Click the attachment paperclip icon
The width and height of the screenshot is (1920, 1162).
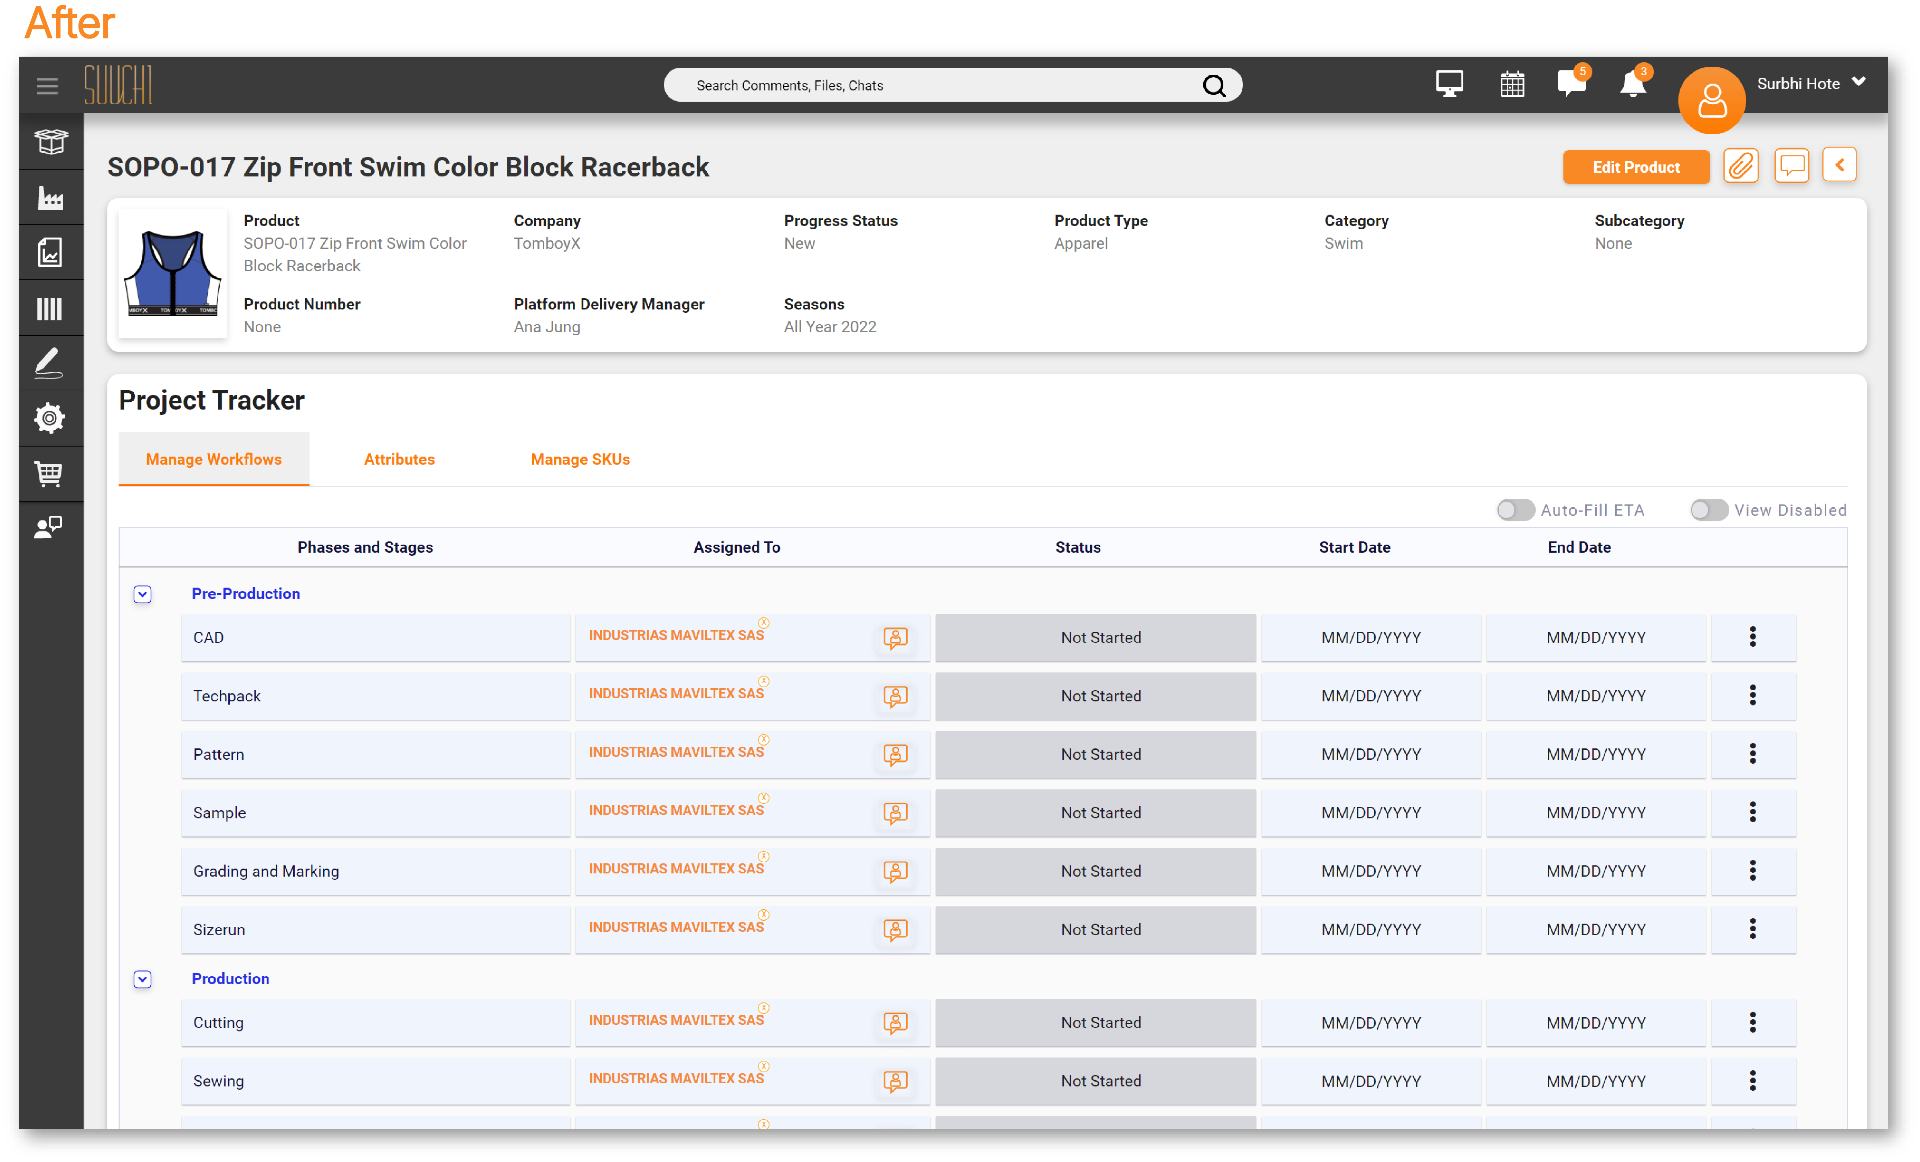tap(1741, 166)
